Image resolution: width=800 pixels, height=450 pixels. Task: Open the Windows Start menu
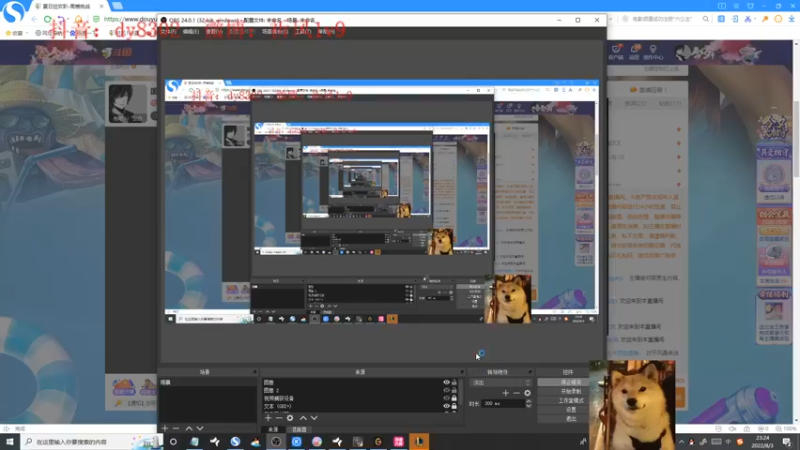pos(10,441)
